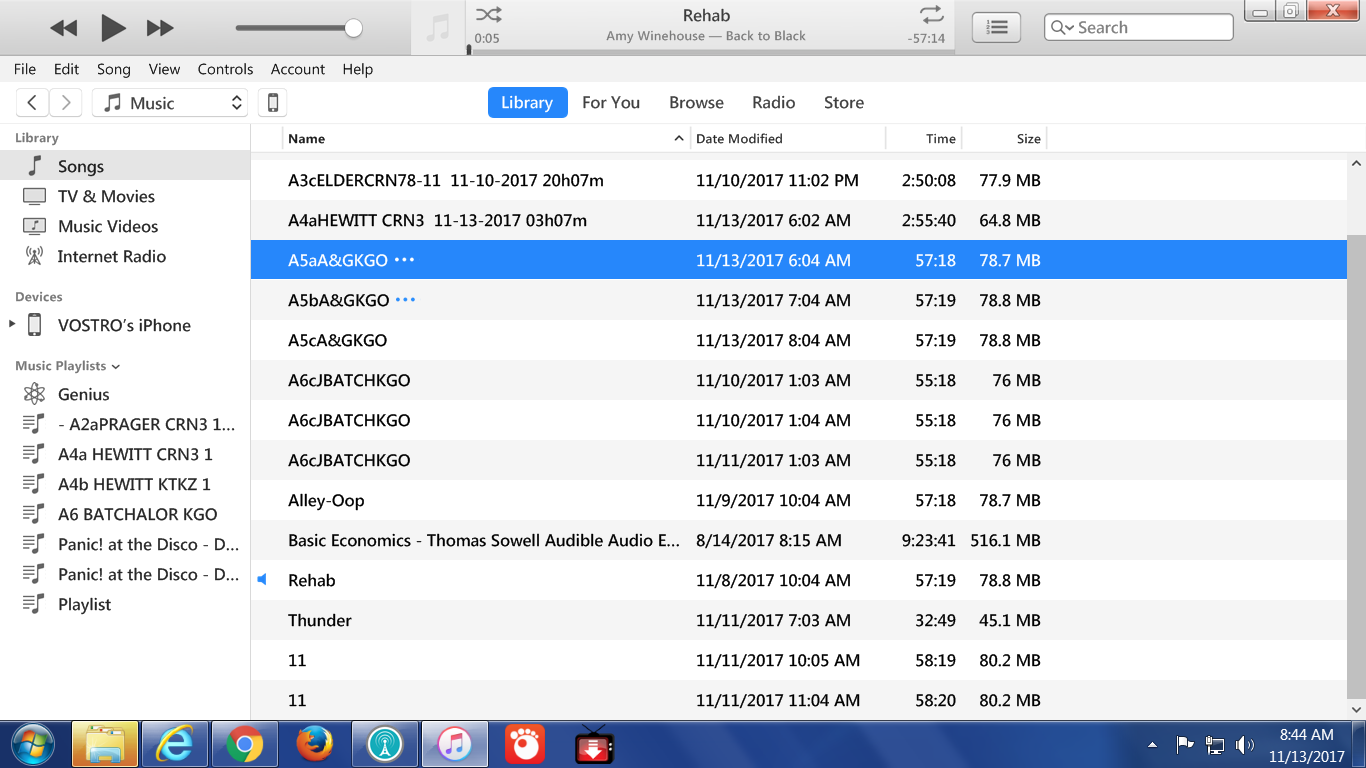Image resolution: width=1366 pixels, height=768 pixels.
Task: Open the A4a HEWITT CRN3 1 playlist
Action: coord(125,454)
